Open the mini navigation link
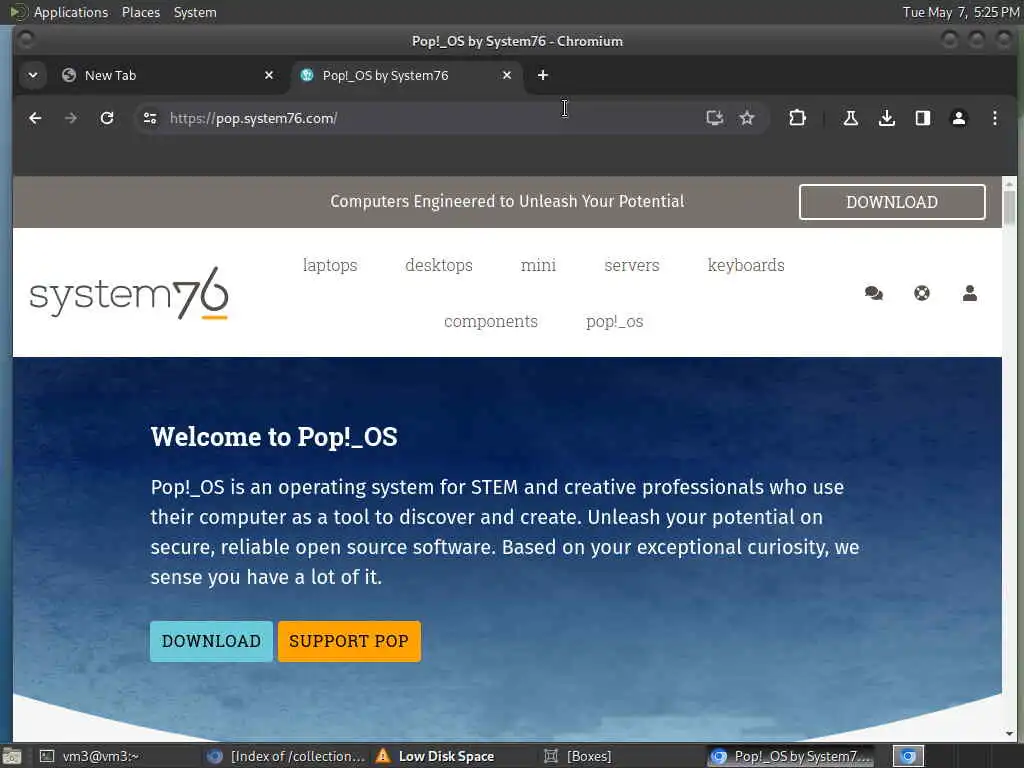 tap(538, 265)
